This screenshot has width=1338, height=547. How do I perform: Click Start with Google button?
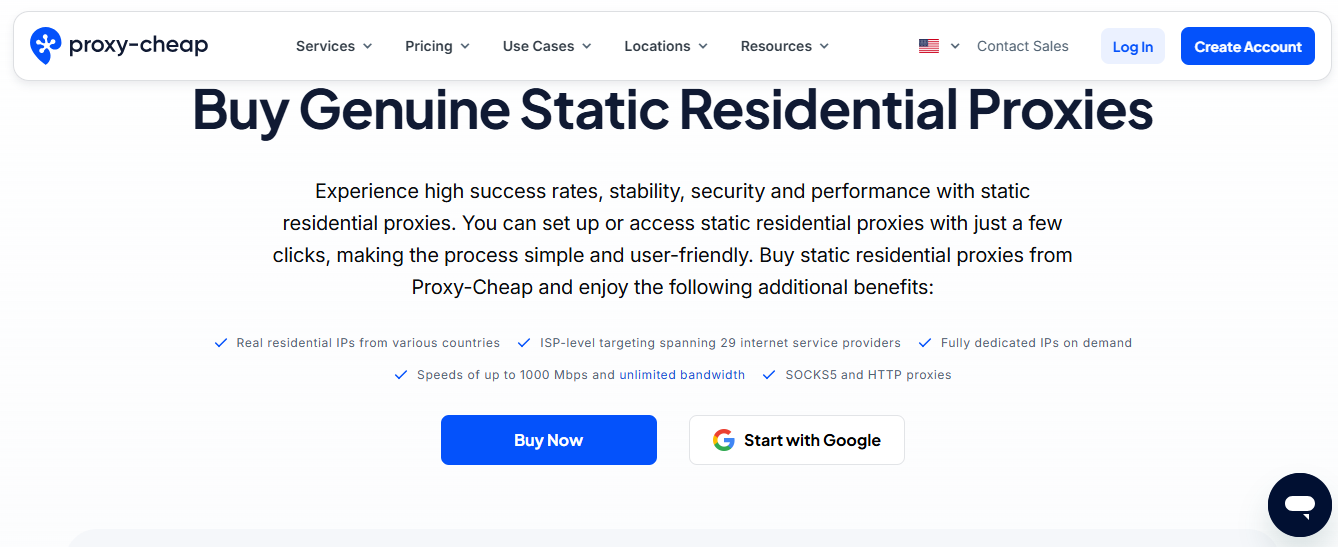797,440
